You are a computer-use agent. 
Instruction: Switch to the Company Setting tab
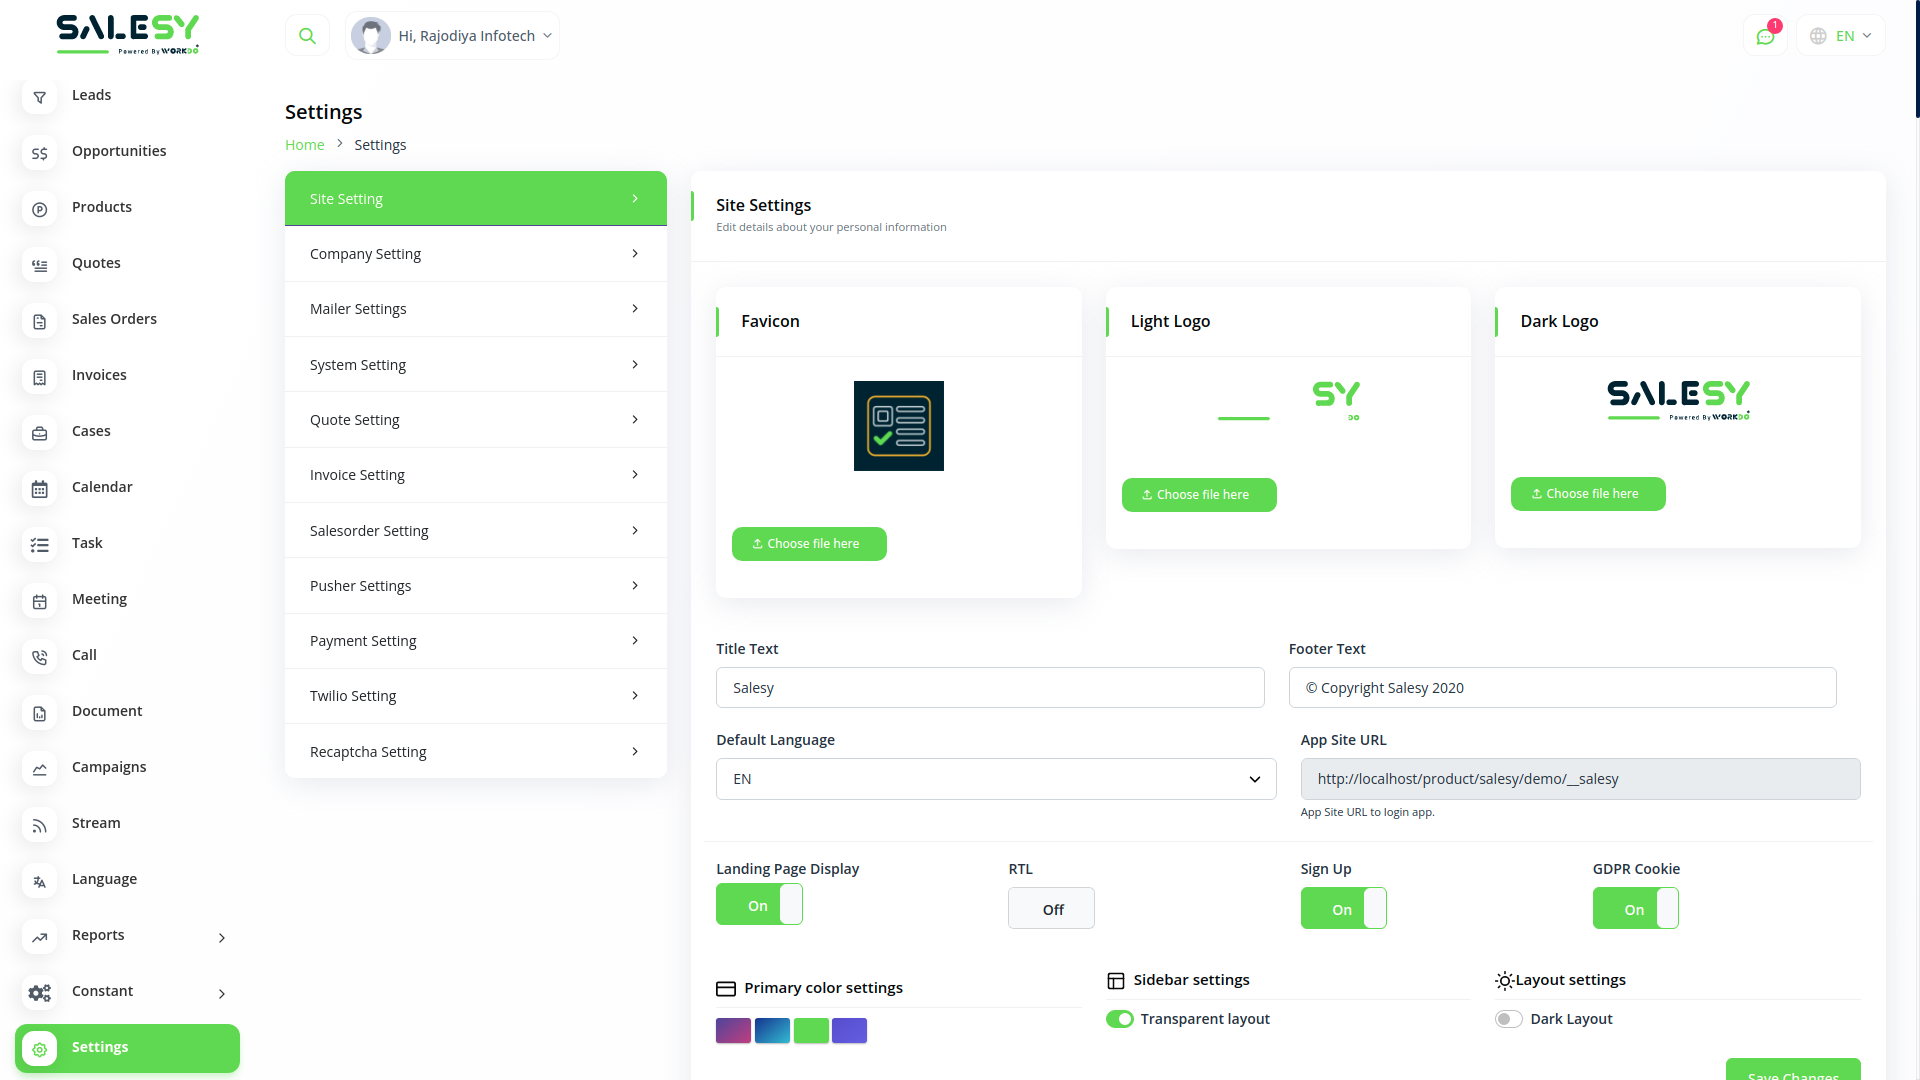point(475,254)
